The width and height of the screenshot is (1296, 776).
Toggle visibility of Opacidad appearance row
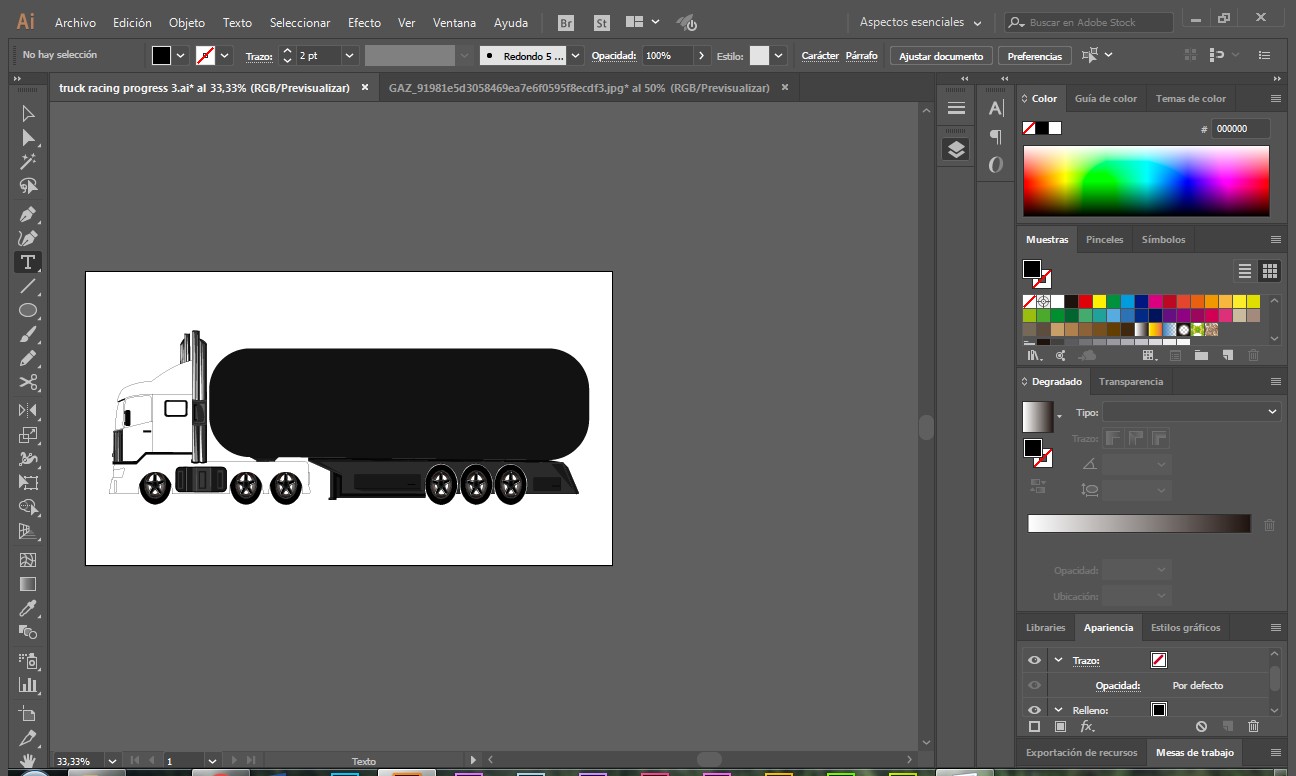[1034, 685]
